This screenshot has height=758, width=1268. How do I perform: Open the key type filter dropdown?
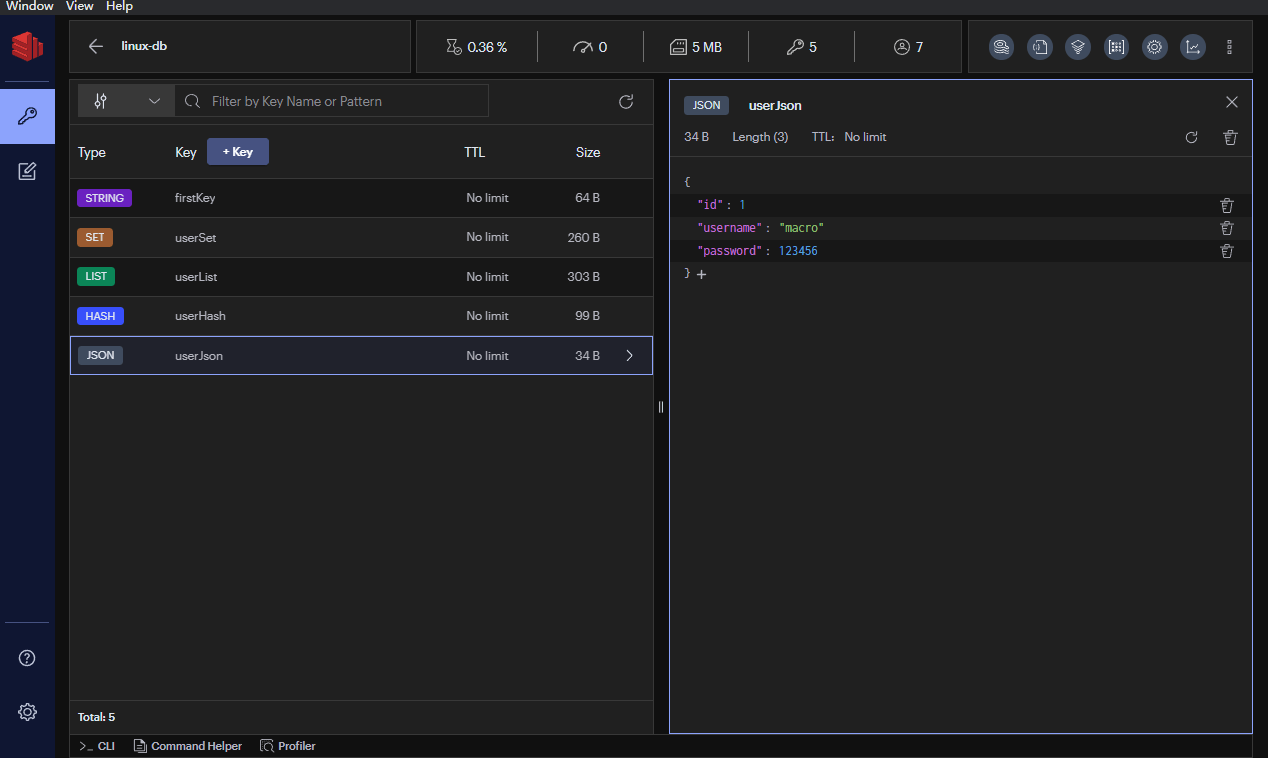127,101
